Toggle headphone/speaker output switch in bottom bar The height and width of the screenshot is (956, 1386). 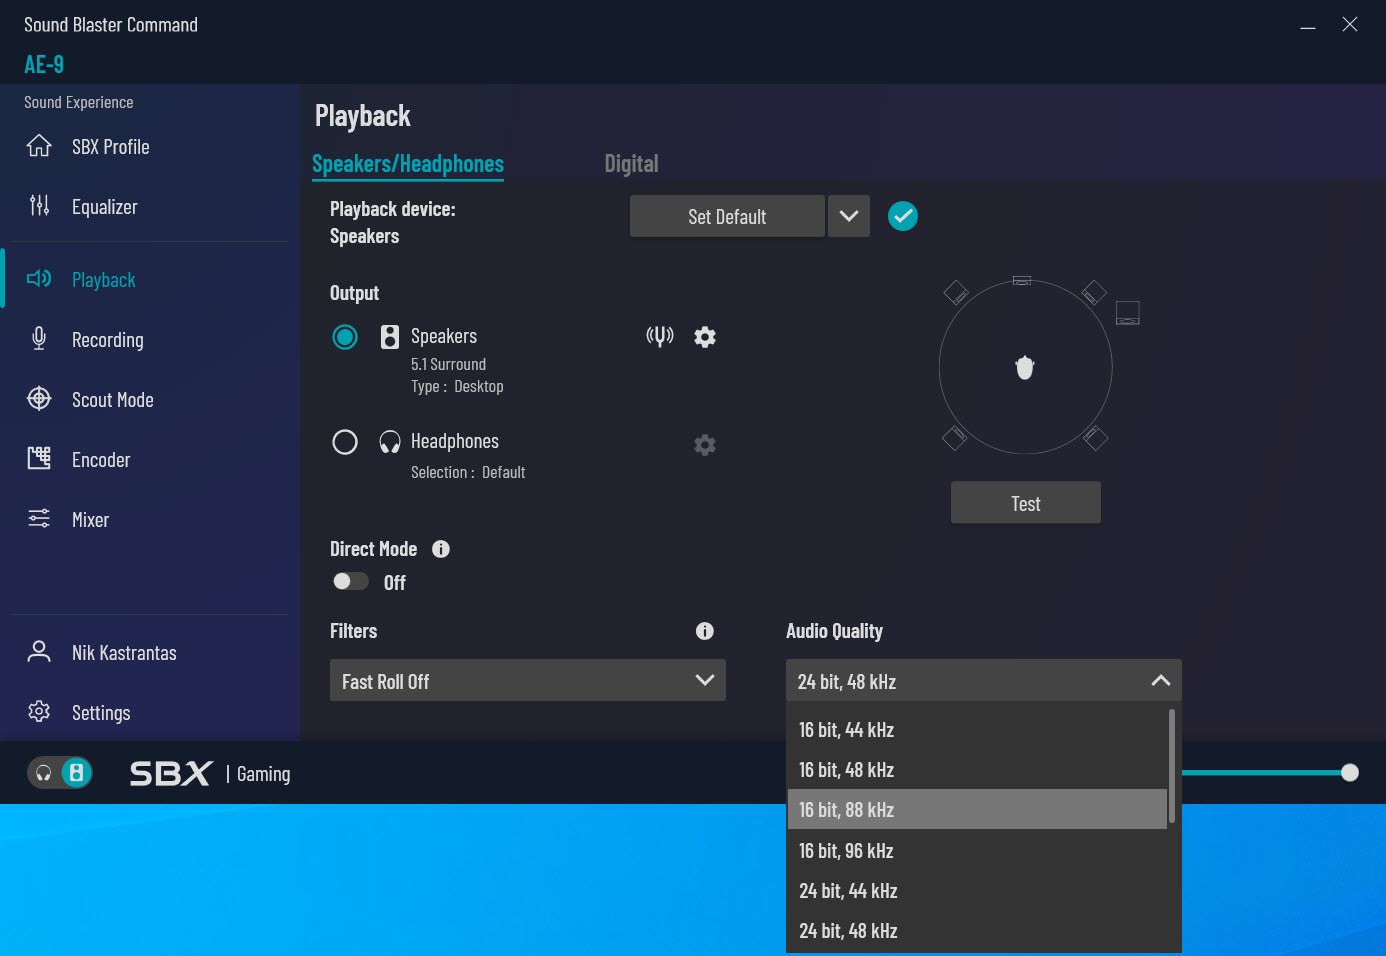[x=60, y=773]
